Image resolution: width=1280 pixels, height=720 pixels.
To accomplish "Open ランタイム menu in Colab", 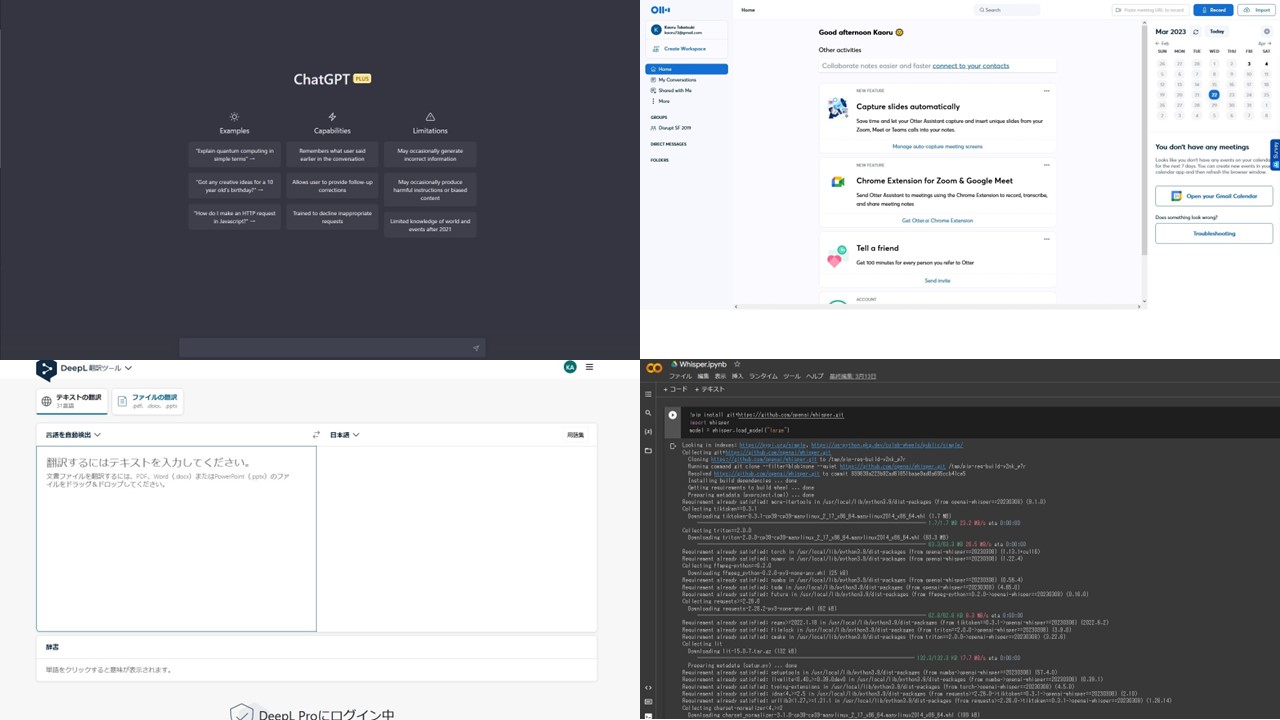I will pos(763,376).
